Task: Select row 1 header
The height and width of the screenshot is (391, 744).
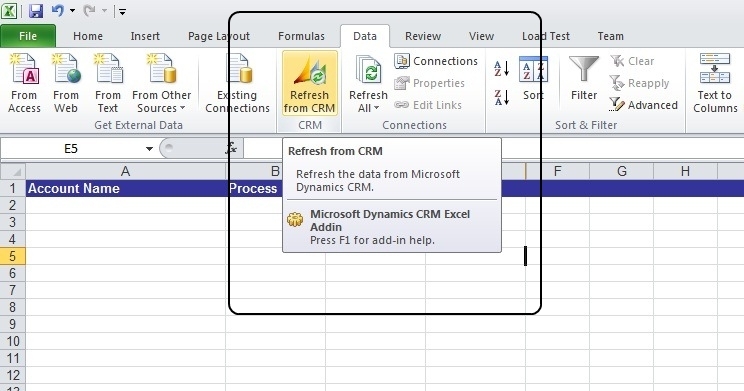Action: pos(13,188)
